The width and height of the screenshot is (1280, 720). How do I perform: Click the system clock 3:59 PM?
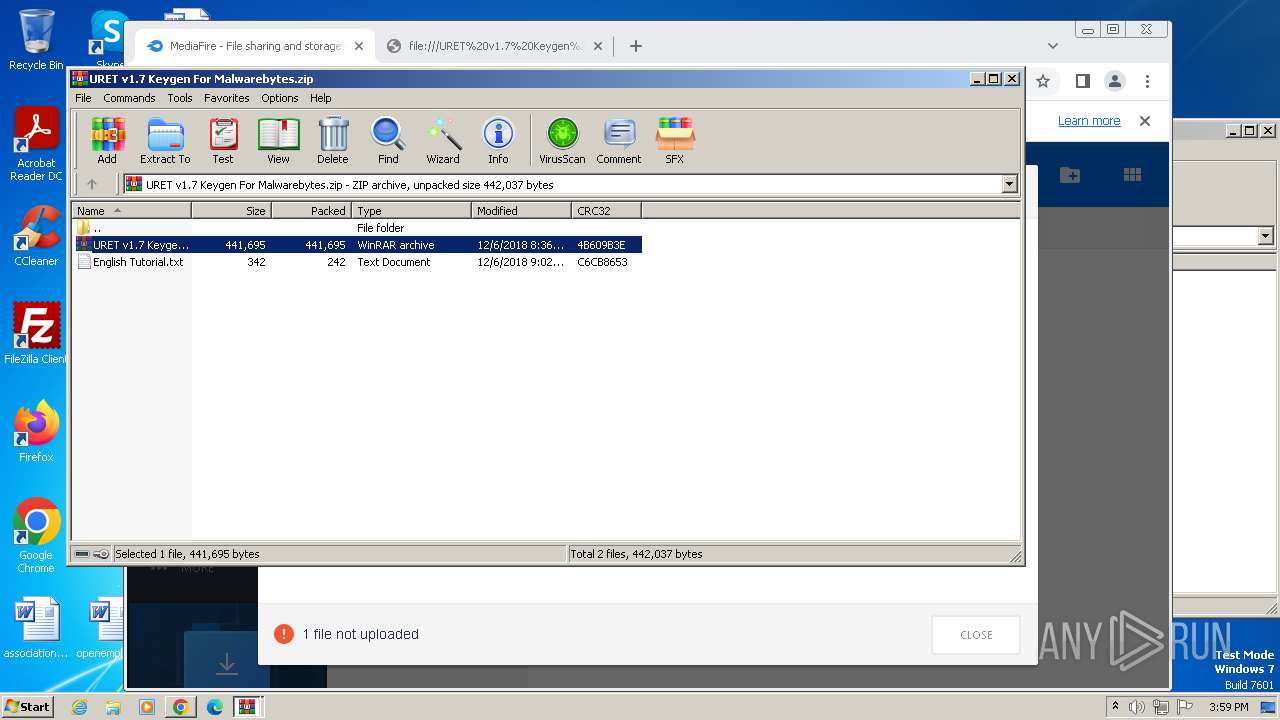click(1228, 707)
